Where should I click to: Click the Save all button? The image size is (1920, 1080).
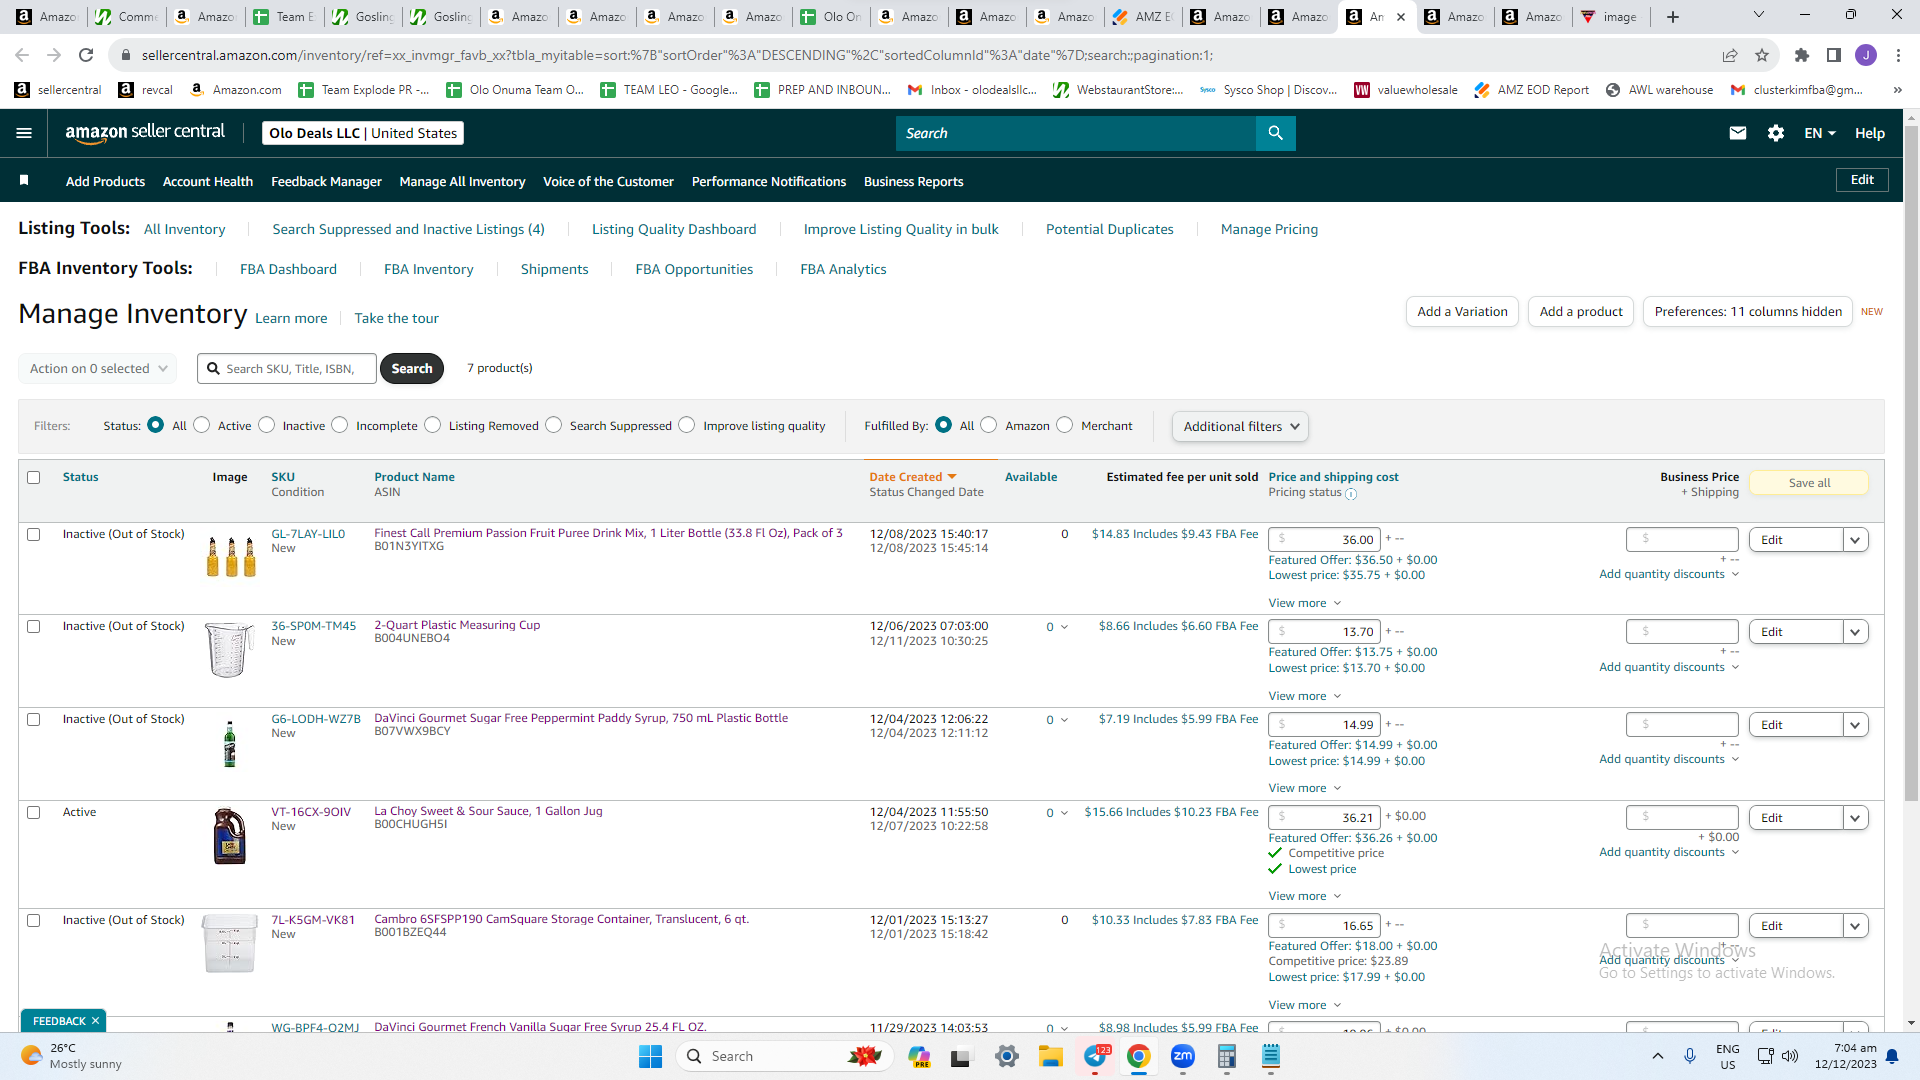click(1809, 483)
